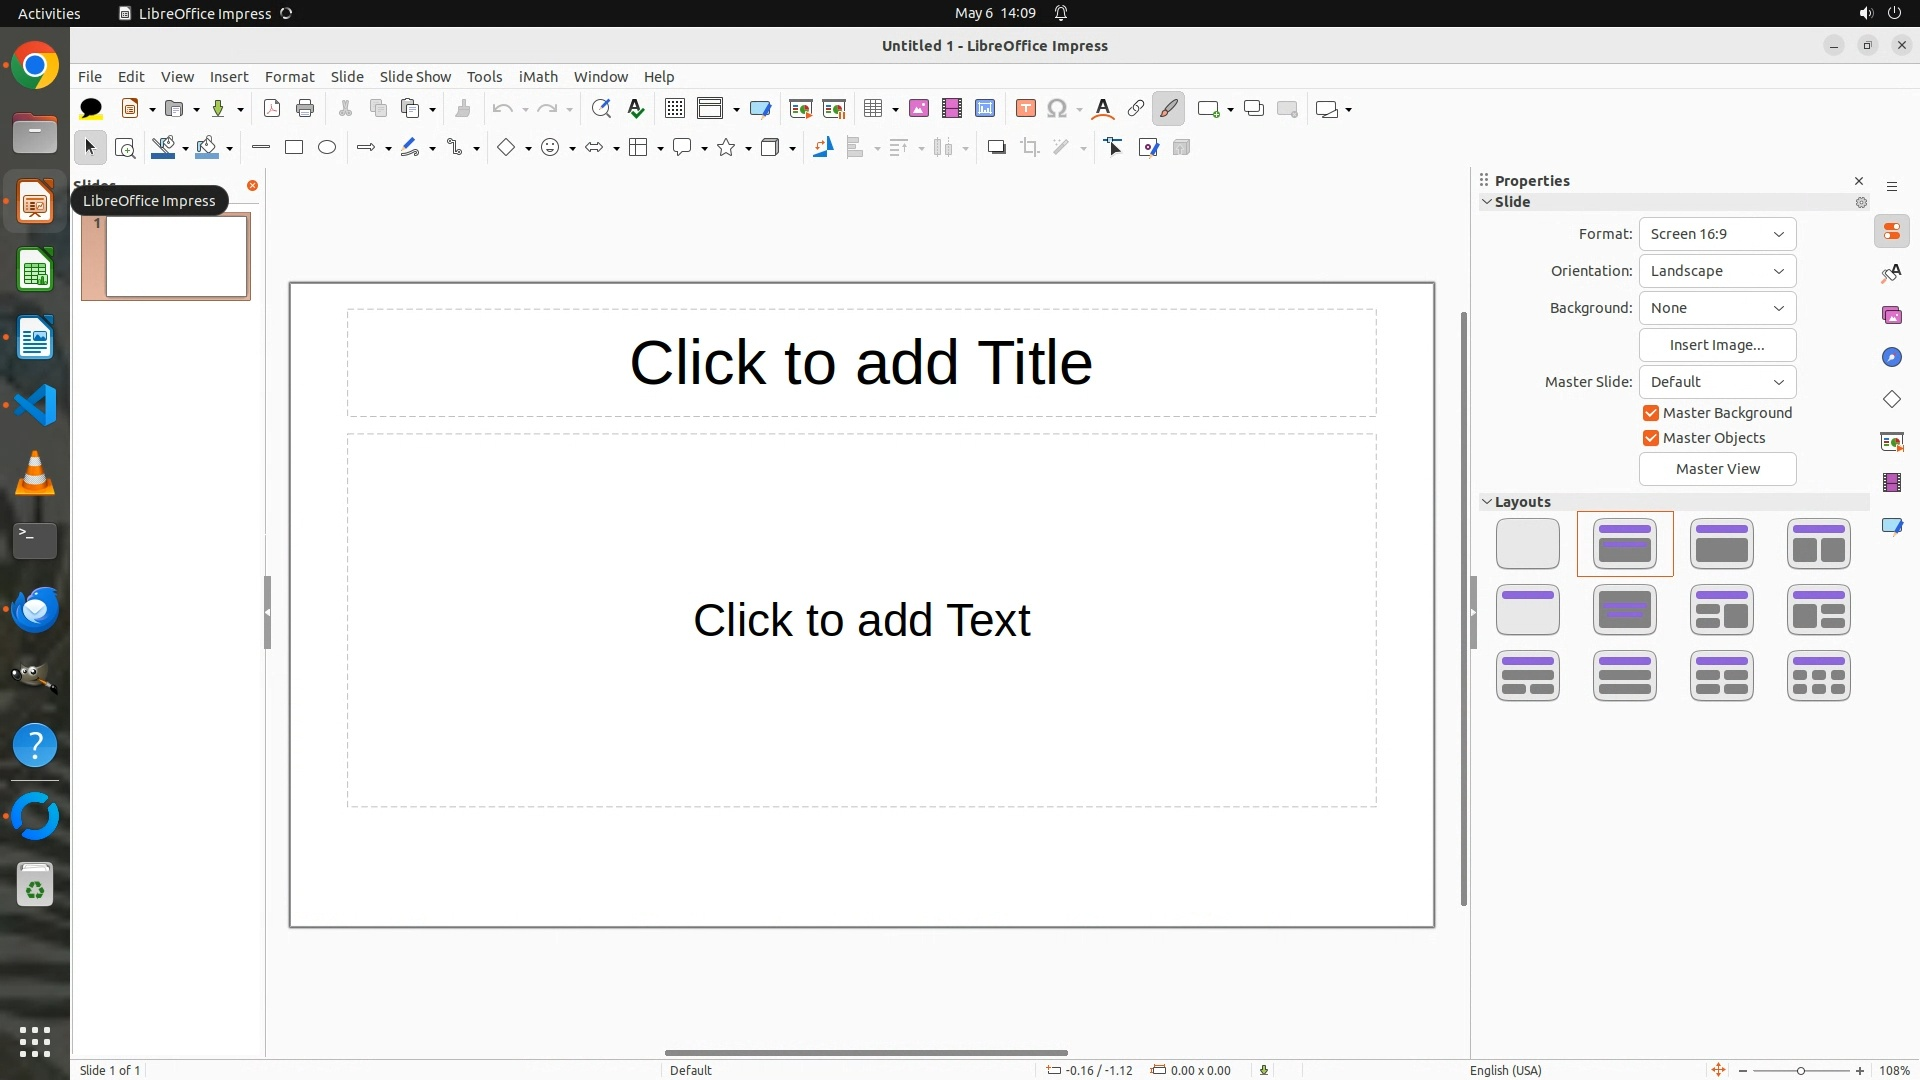The width and height of the screenshot is (1920, 1080).
Task: Collapse the Layouts section expander
Action: coord(1487,502)
